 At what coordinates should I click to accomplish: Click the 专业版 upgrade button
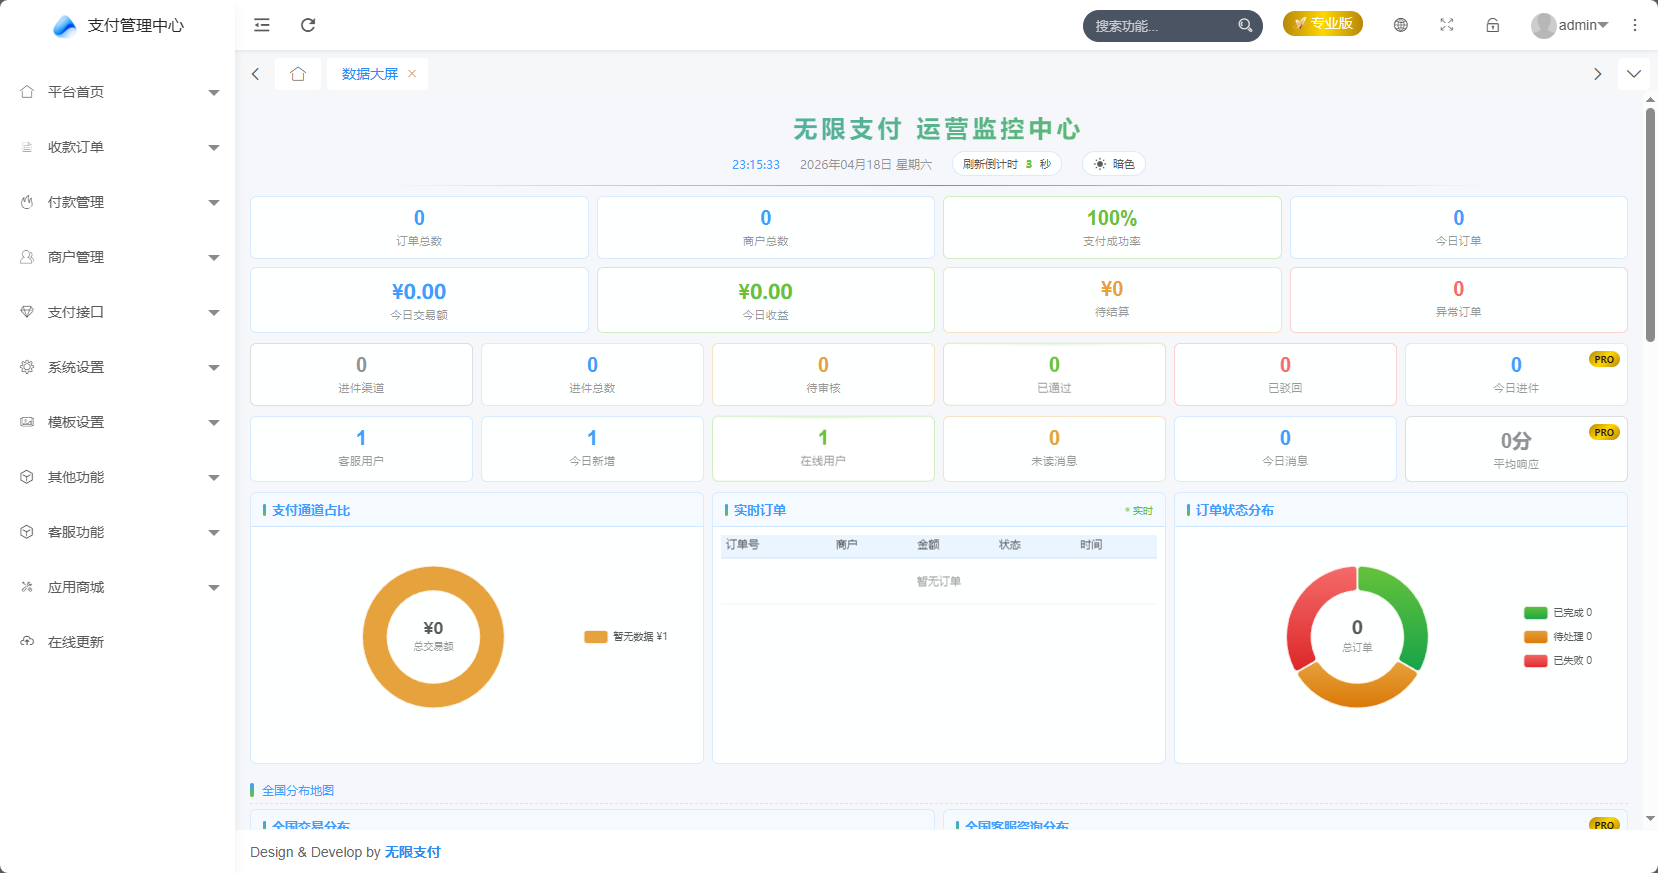pos(1323,24)
